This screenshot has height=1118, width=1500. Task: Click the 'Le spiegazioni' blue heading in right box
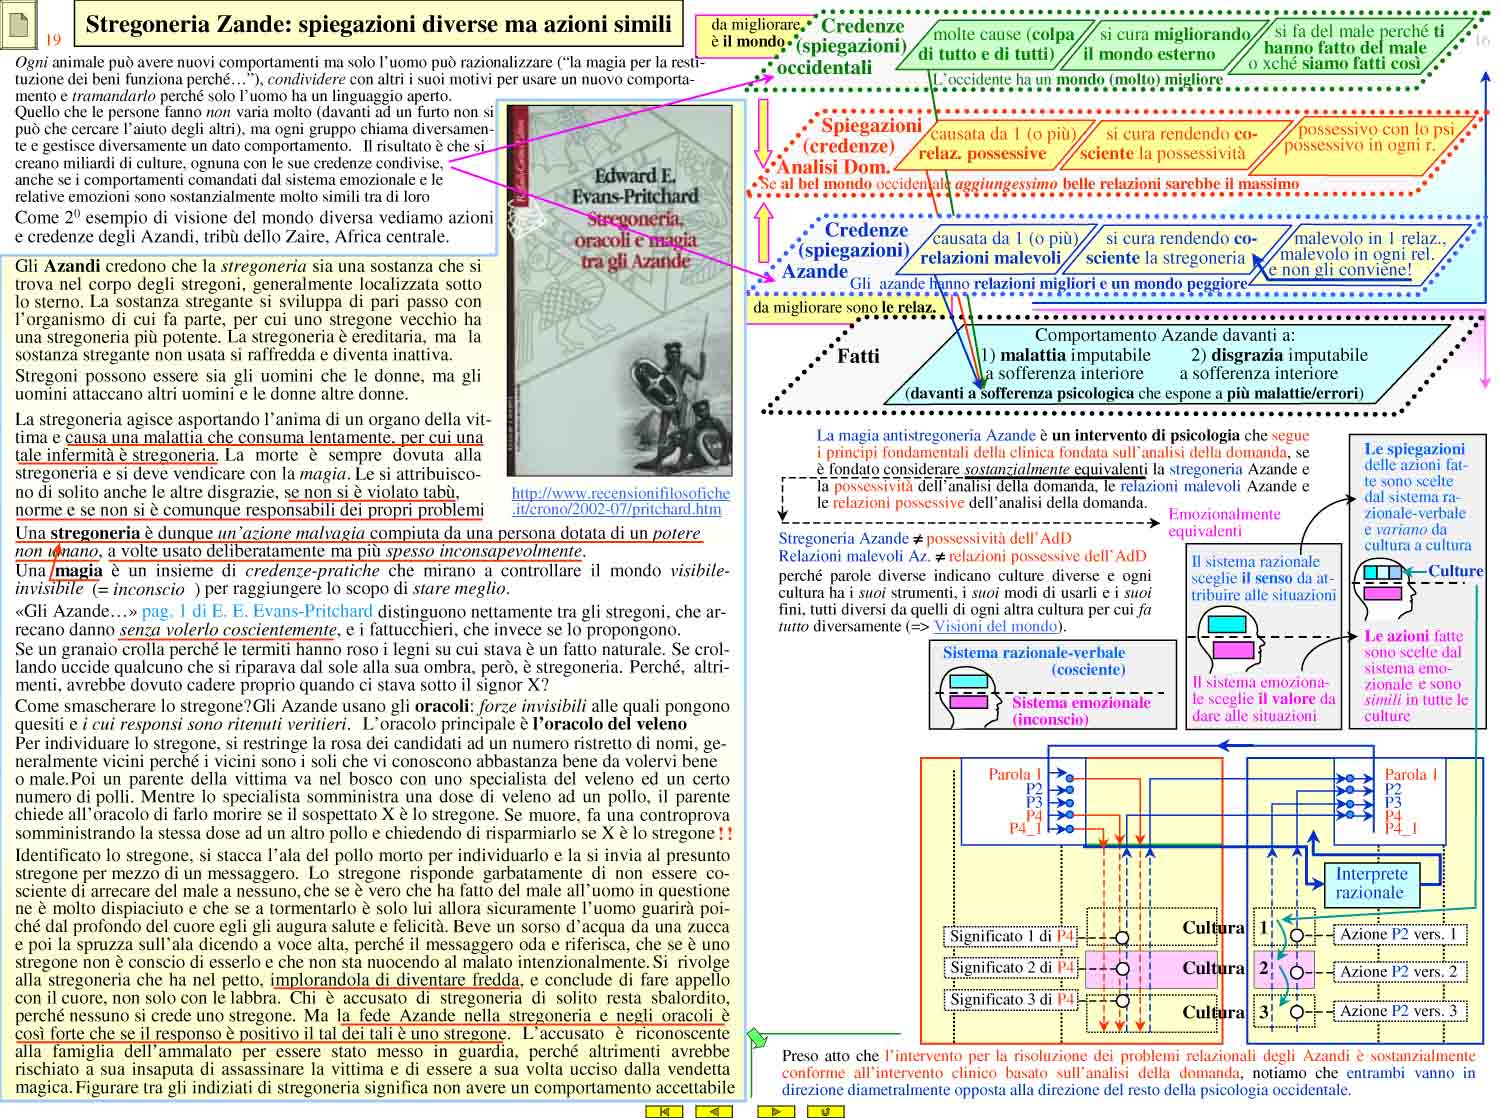tap(1414, 448)
